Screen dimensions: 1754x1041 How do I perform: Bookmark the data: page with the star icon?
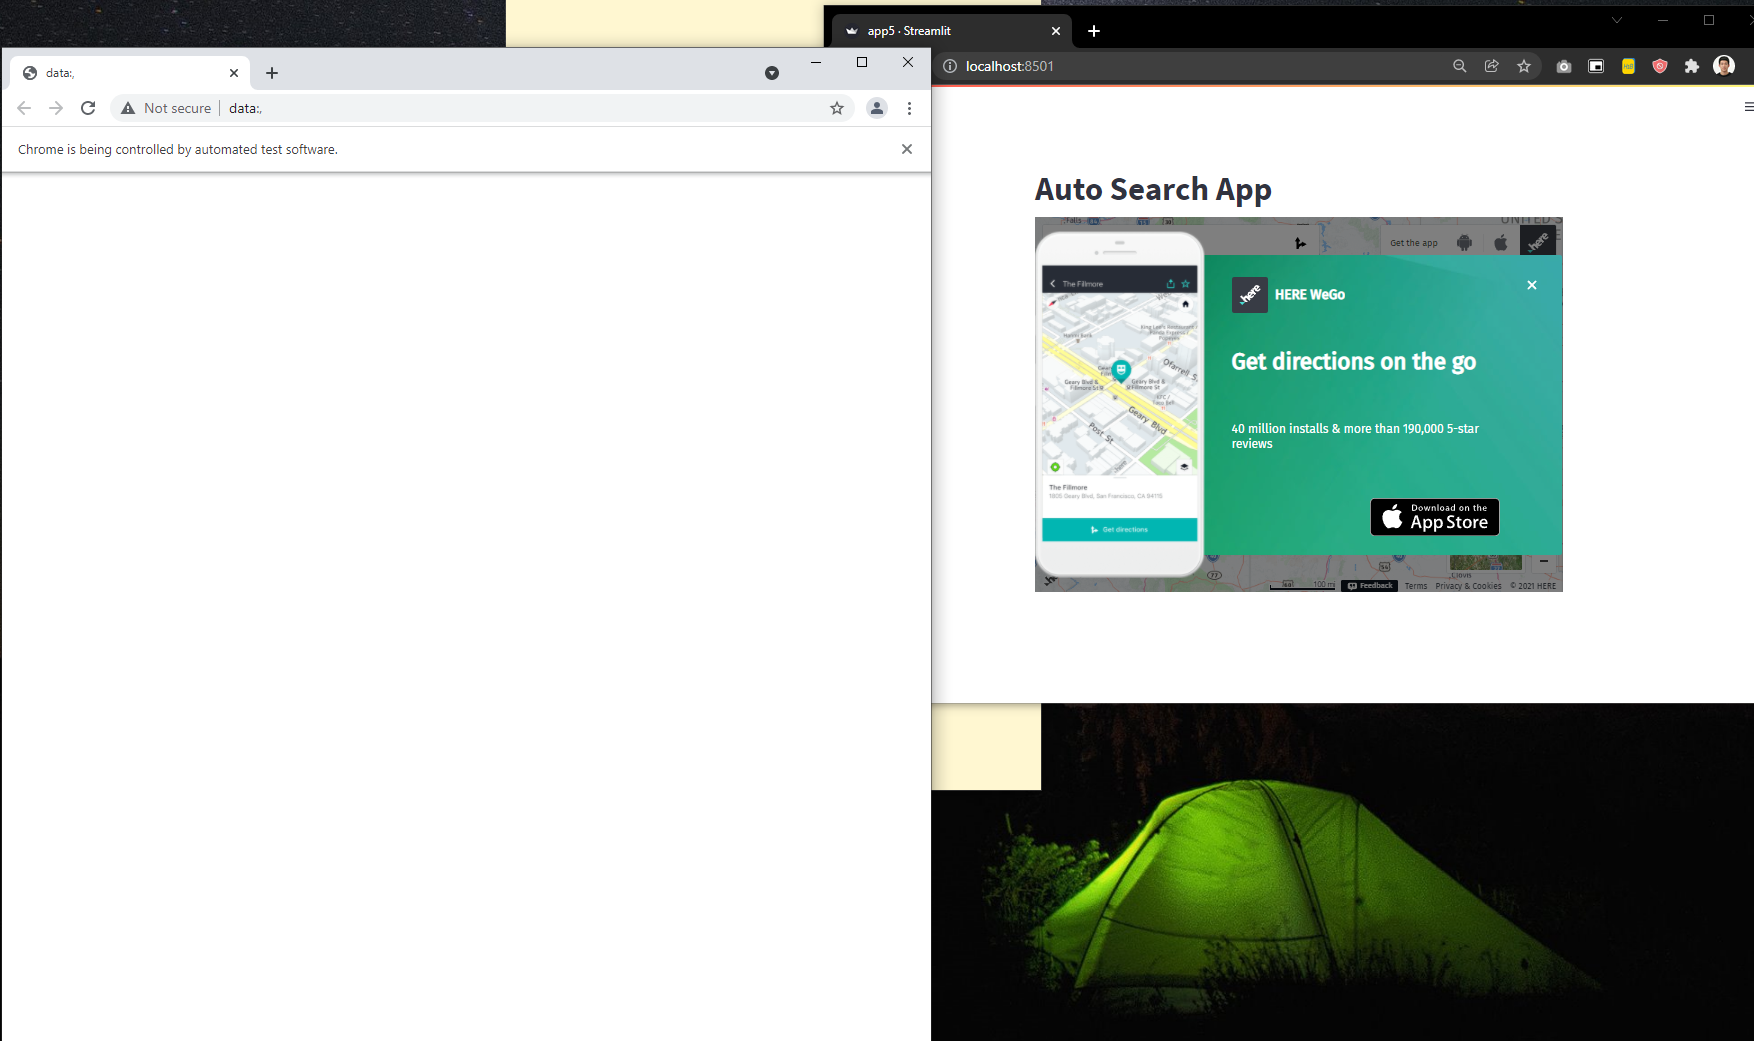coord(837,108)
